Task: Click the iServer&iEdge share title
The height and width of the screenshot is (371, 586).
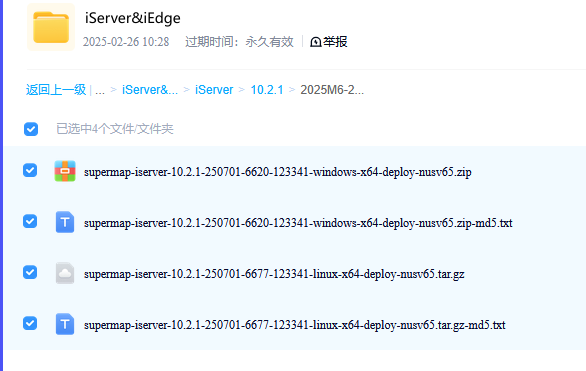Action: coord(133,18)
